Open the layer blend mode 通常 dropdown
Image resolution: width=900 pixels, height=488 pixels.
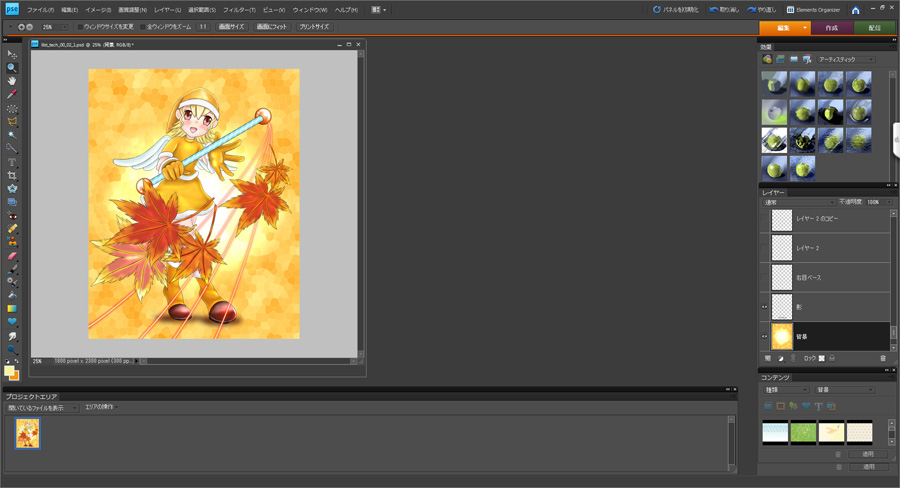[797, 202]
